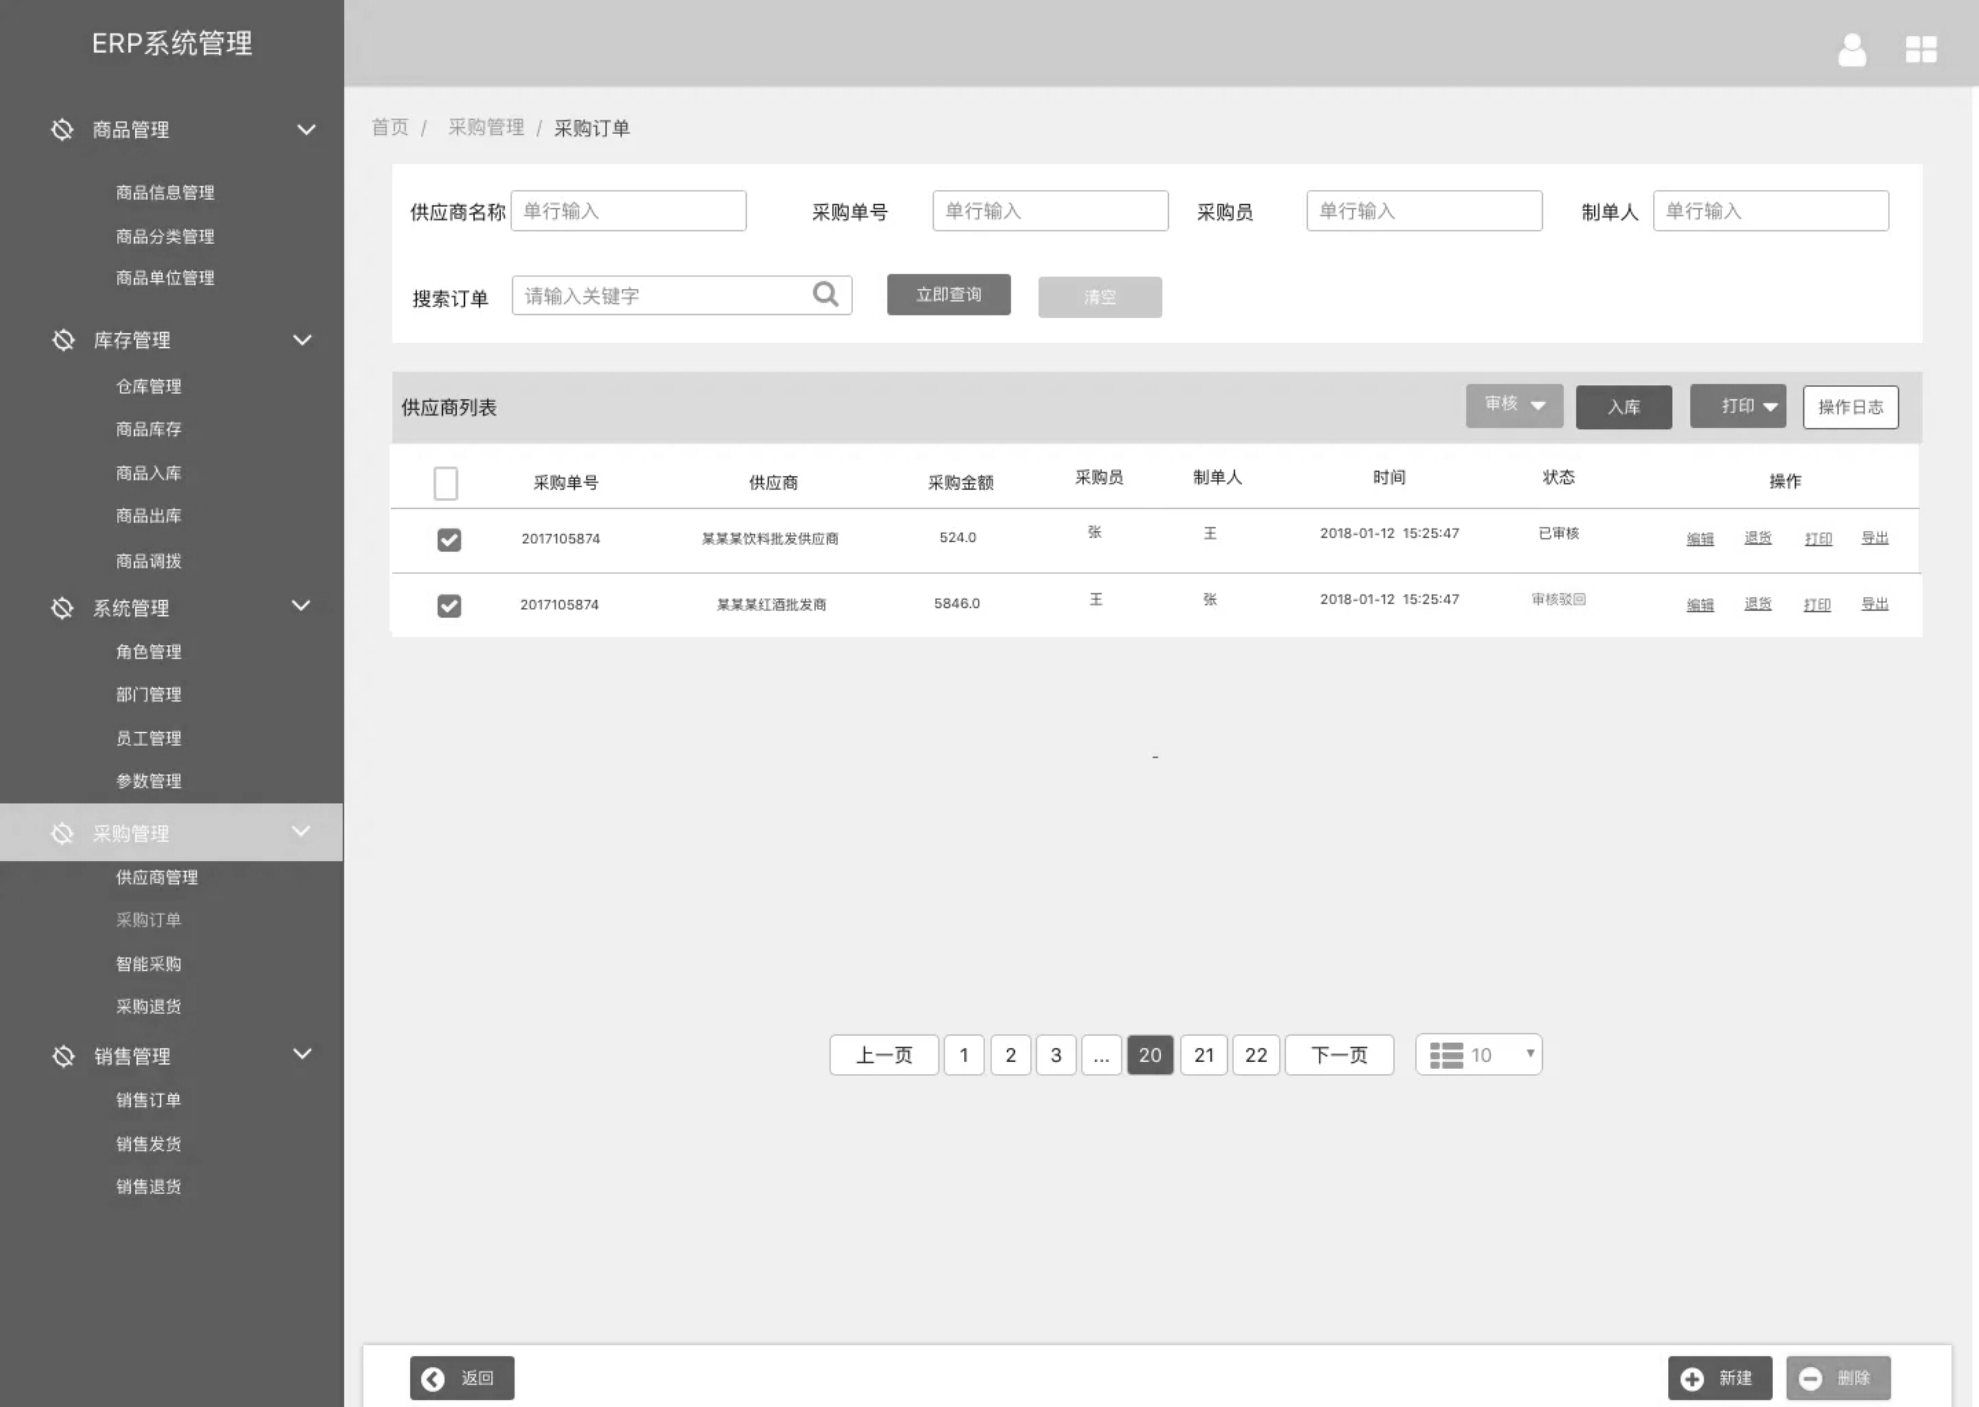Open 商品单位管理 in sidebar

click(x=165, y=278)
